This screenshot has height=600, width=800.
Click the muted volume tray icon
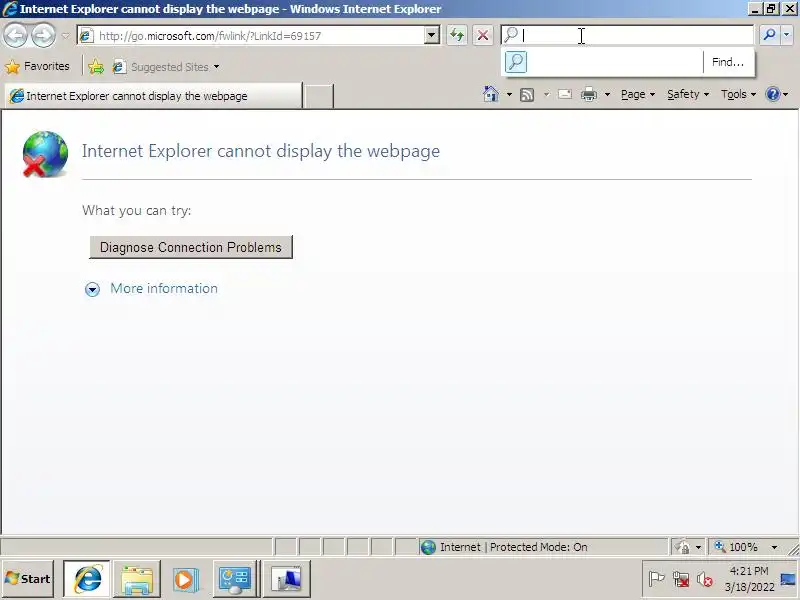pos(705,579)
